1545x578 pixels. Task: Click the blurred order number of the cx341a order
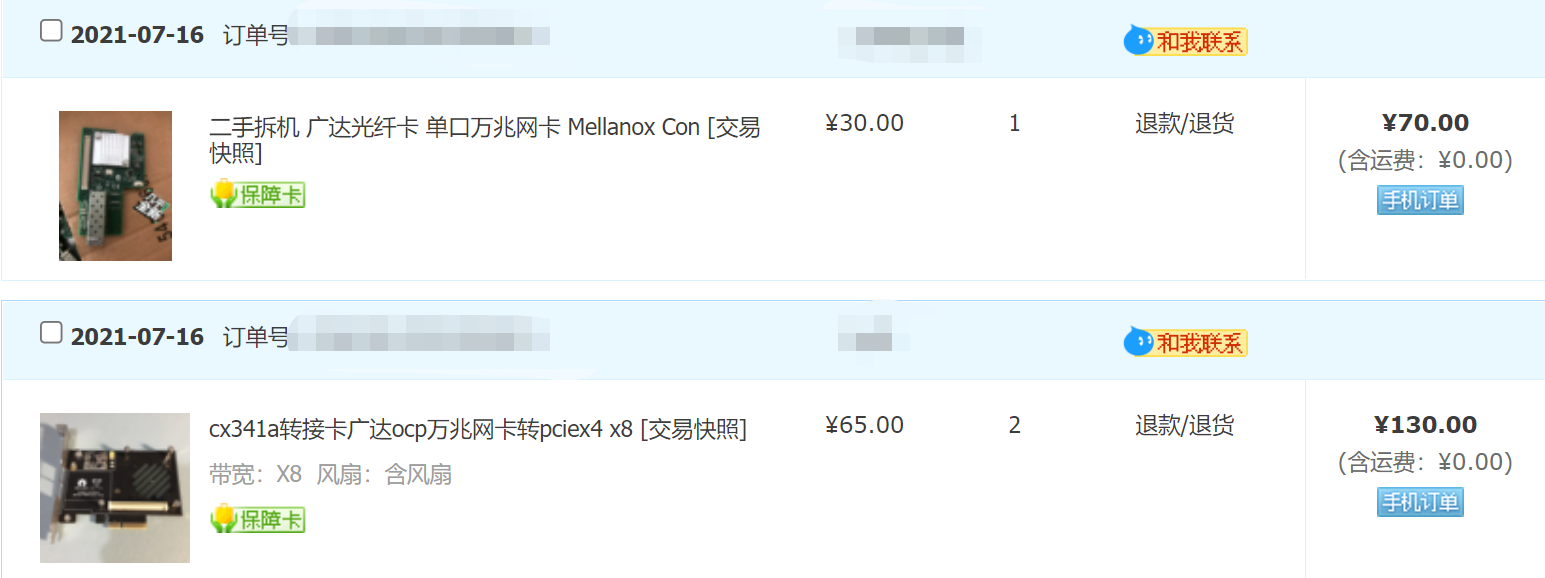click(420, 337)
